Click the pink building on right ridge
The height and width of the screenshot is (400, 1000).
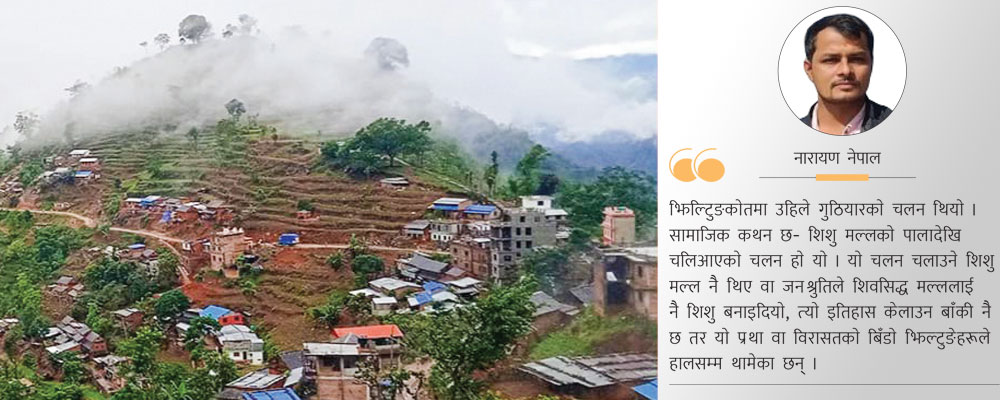tap(618, 225)
